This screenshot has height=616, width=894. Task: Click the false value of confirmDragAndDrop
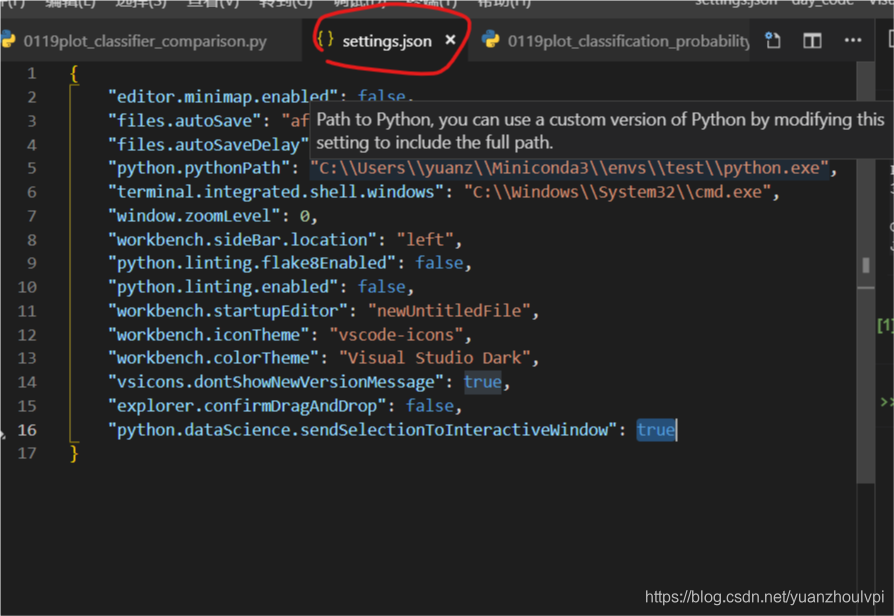click(429, 406)
